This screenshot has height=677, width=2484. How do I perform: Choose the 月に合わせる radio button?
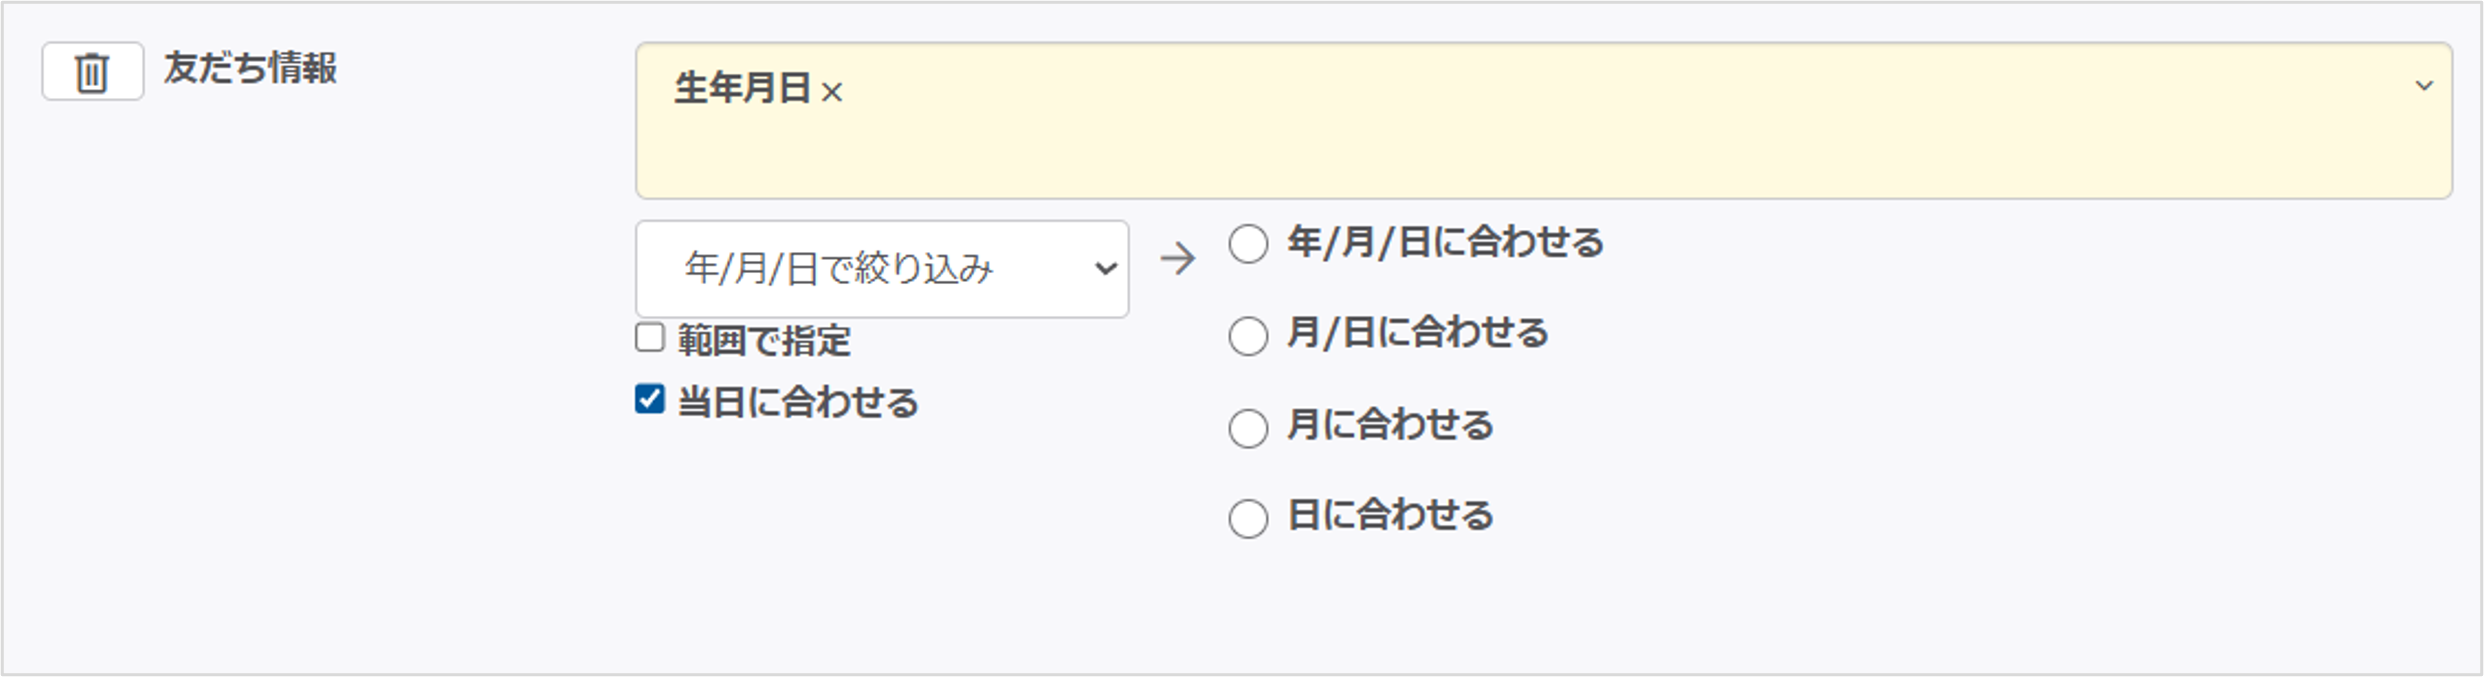point(1248,428)
